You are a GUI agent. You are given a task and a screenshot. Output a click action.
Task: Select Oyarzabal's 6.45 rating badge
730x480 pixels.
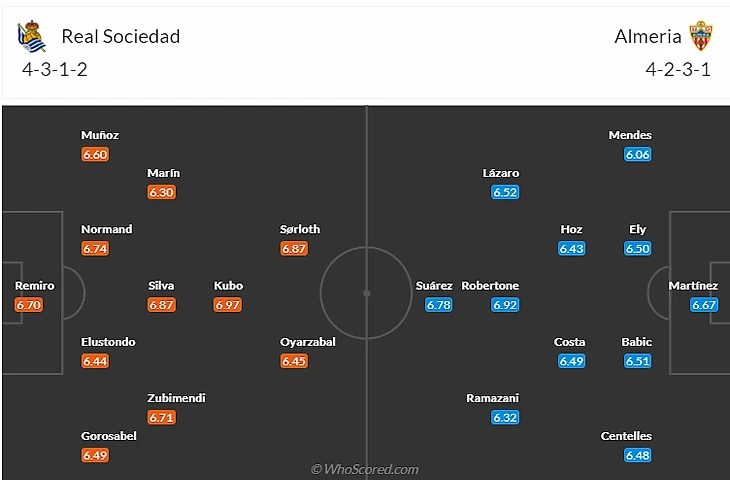point(294,361)
